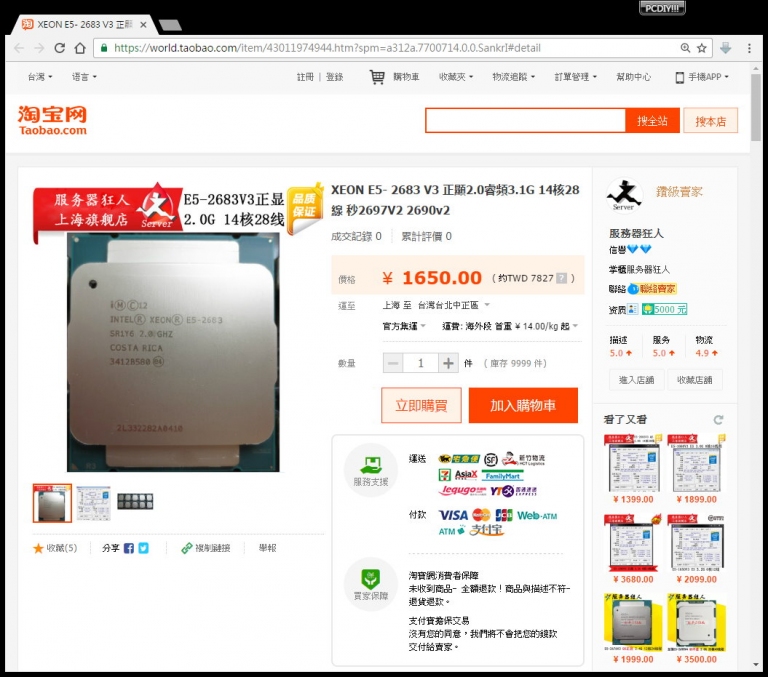768x677 pixels.
Task: Click the seller Server avatar logo
Action: point(624,195)
